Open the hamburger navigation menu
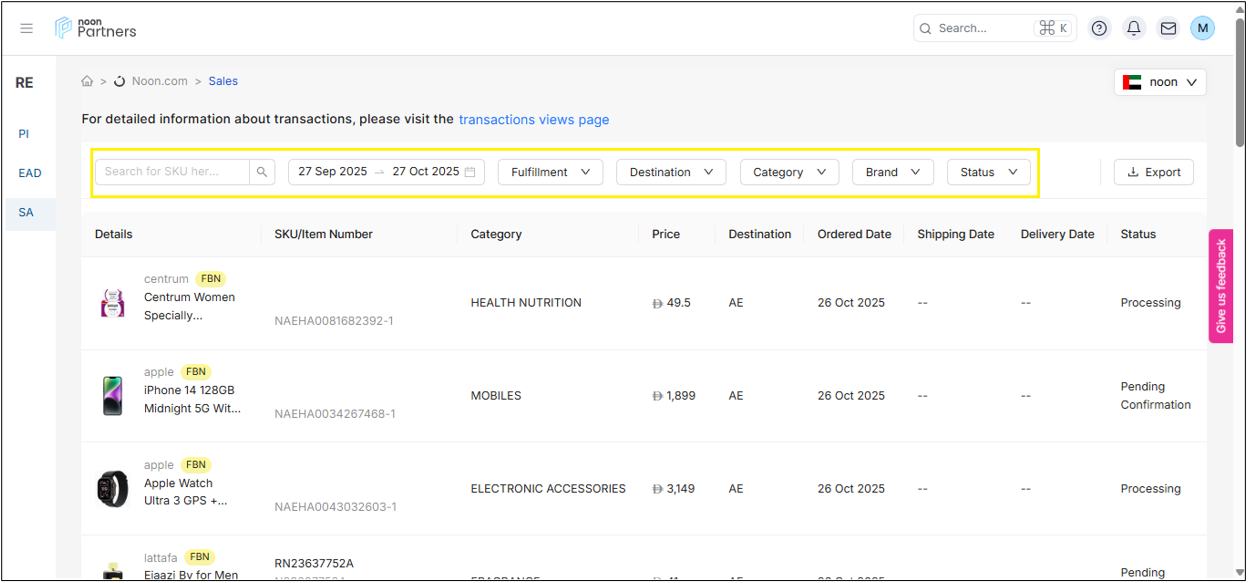This screenshot has height=583, width=1249. [27, 28]
